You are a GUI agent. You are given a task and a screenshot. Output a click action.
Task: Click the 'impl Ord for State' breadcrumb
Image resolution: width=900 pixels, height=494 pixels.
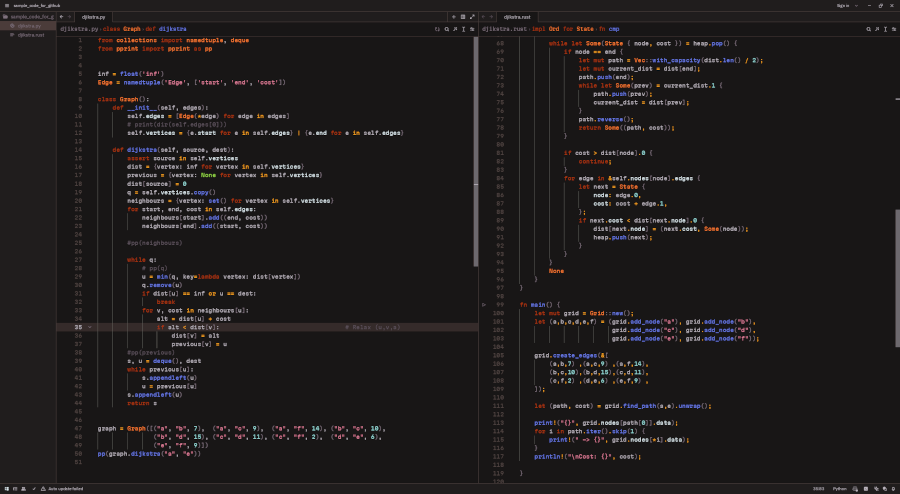point(562,29)
